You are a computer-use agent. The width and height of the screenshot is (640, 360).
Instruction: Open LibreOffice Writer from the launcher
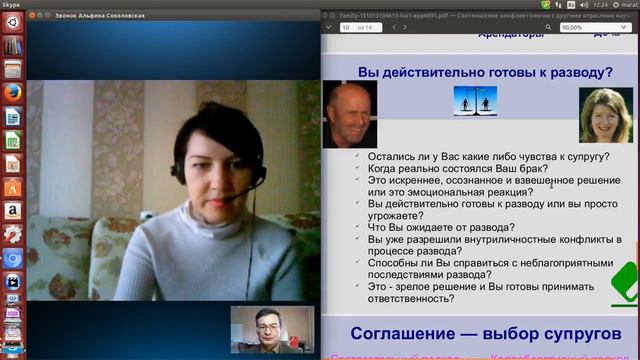[x=13, y=117]
